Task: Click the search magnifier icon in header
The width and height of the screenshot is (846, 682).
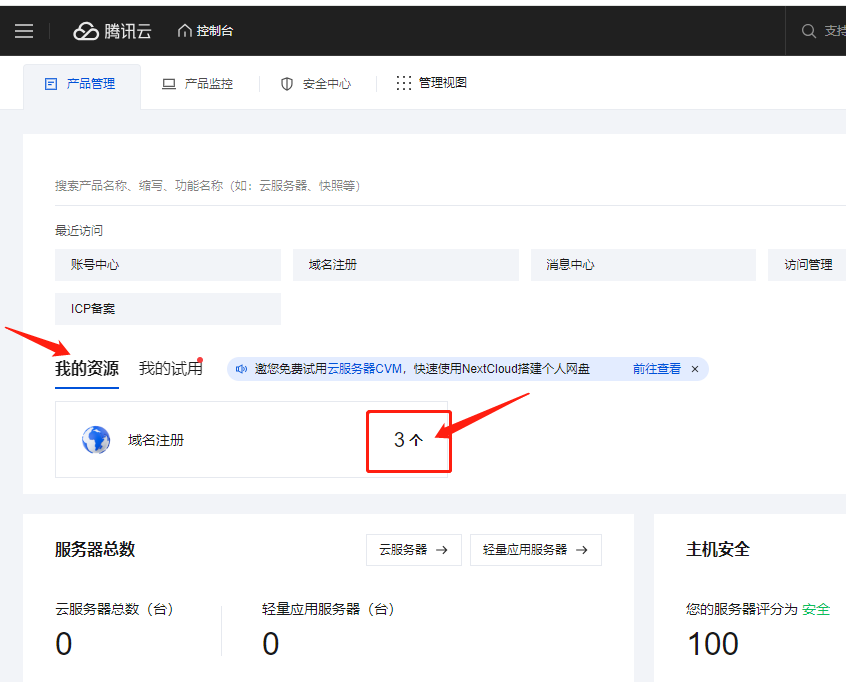Action: coord(809,31)
